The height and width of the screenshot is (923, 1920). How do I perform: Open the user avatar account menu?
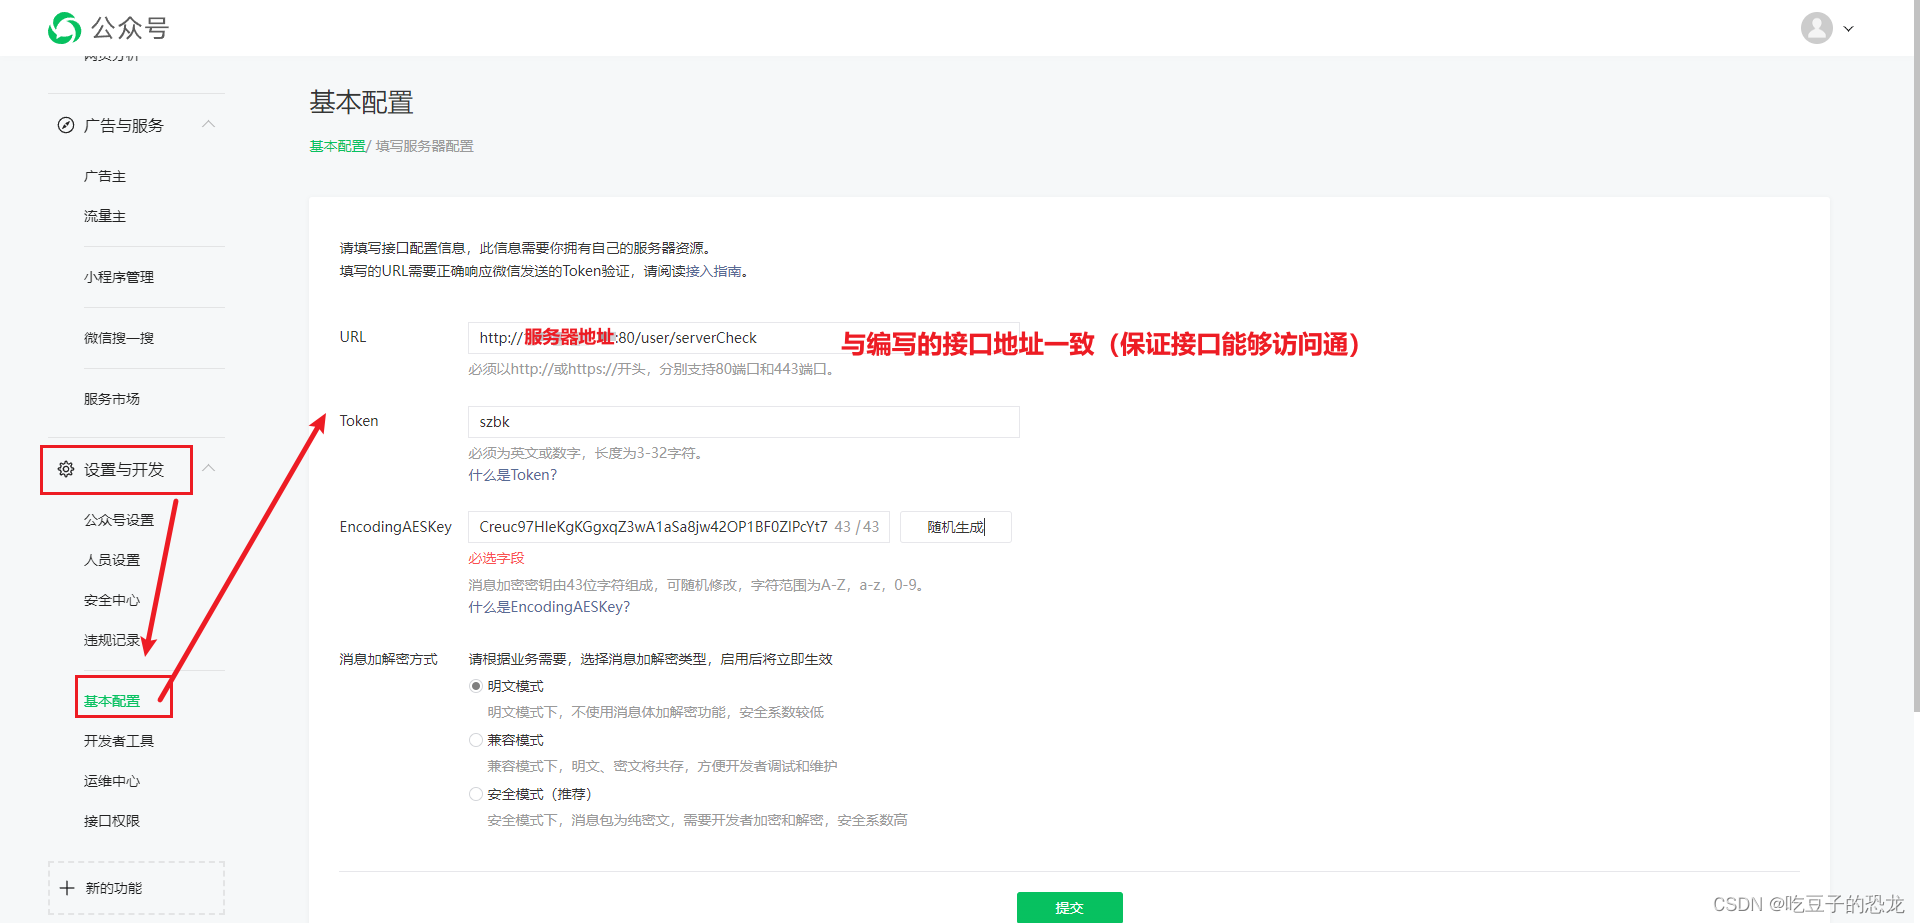[x=1816, y=28]
